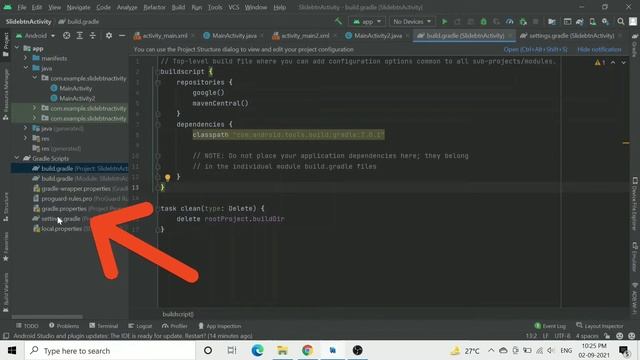Click the Select Opened File target icon
The width and height of the screenshot is (640, 360).
tap(67, 36)
